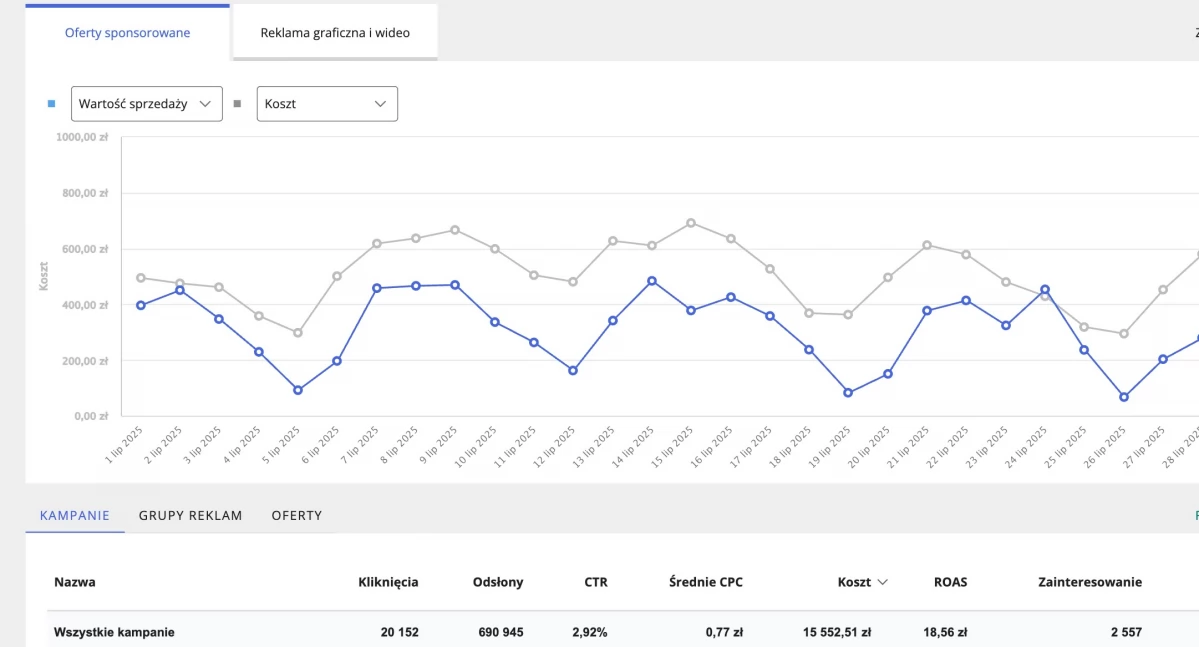This screenshot has width=1199, height=647.
Task: Sort table by Kliknięcia column header
Action: 388,582
